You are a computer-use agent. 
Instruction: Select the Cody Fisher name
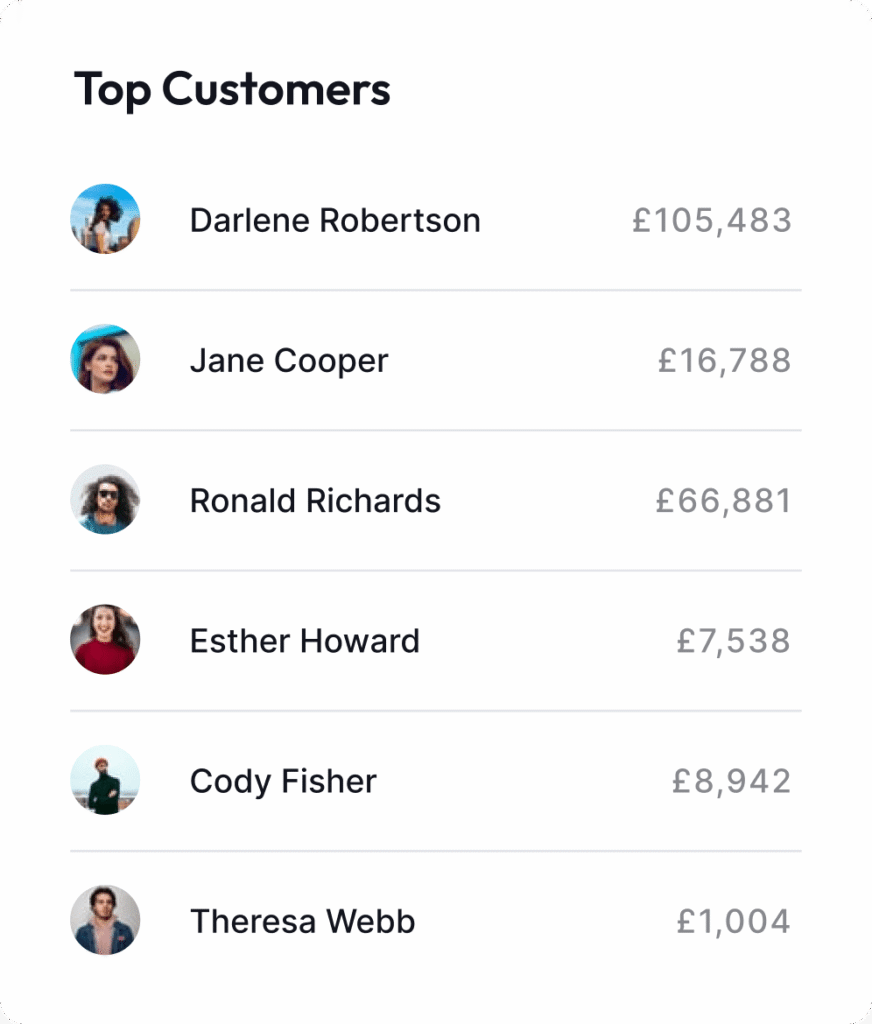[x=283, y=781]
